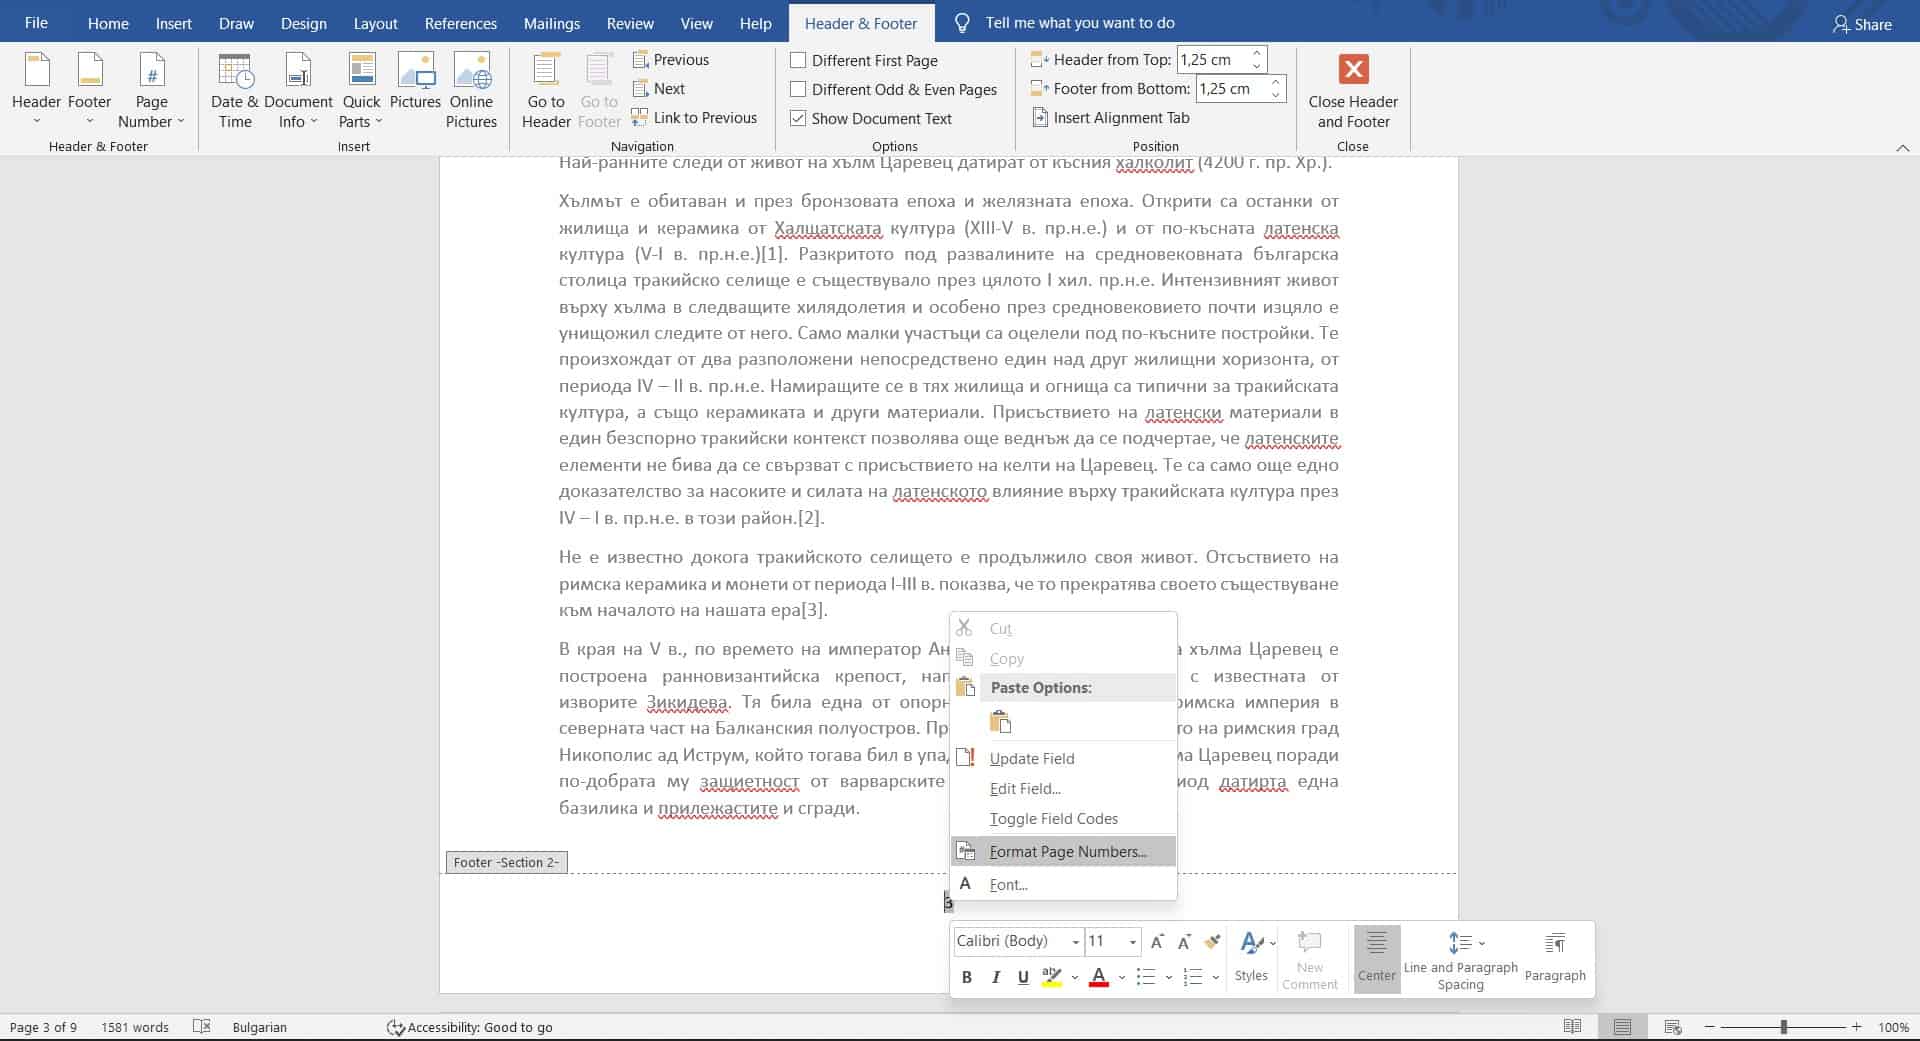This screenshot has width=1920, height=1041.
Task: Open the References ribbon tab
Action: pyautogui.click(x=460, y=23)
